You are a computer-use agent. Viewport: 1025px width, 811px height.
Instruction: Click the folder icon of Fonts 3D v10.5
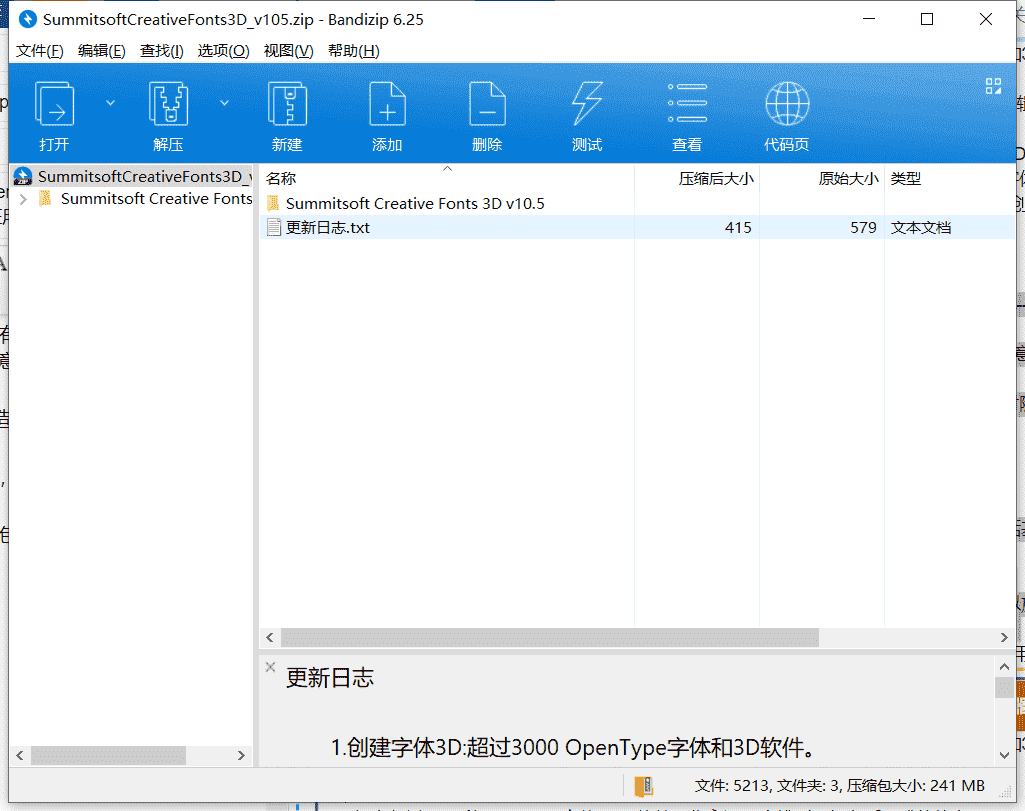pyautogui.click(x=273, y=203)
